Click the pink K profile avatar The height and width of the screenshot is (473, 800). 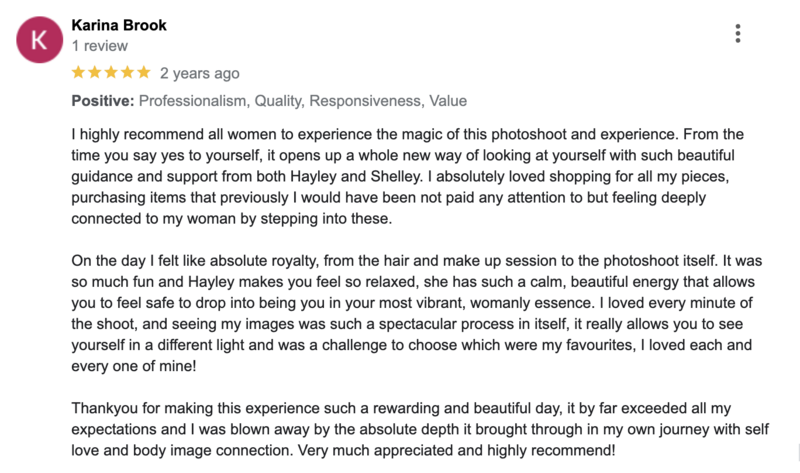pos(40,40)
